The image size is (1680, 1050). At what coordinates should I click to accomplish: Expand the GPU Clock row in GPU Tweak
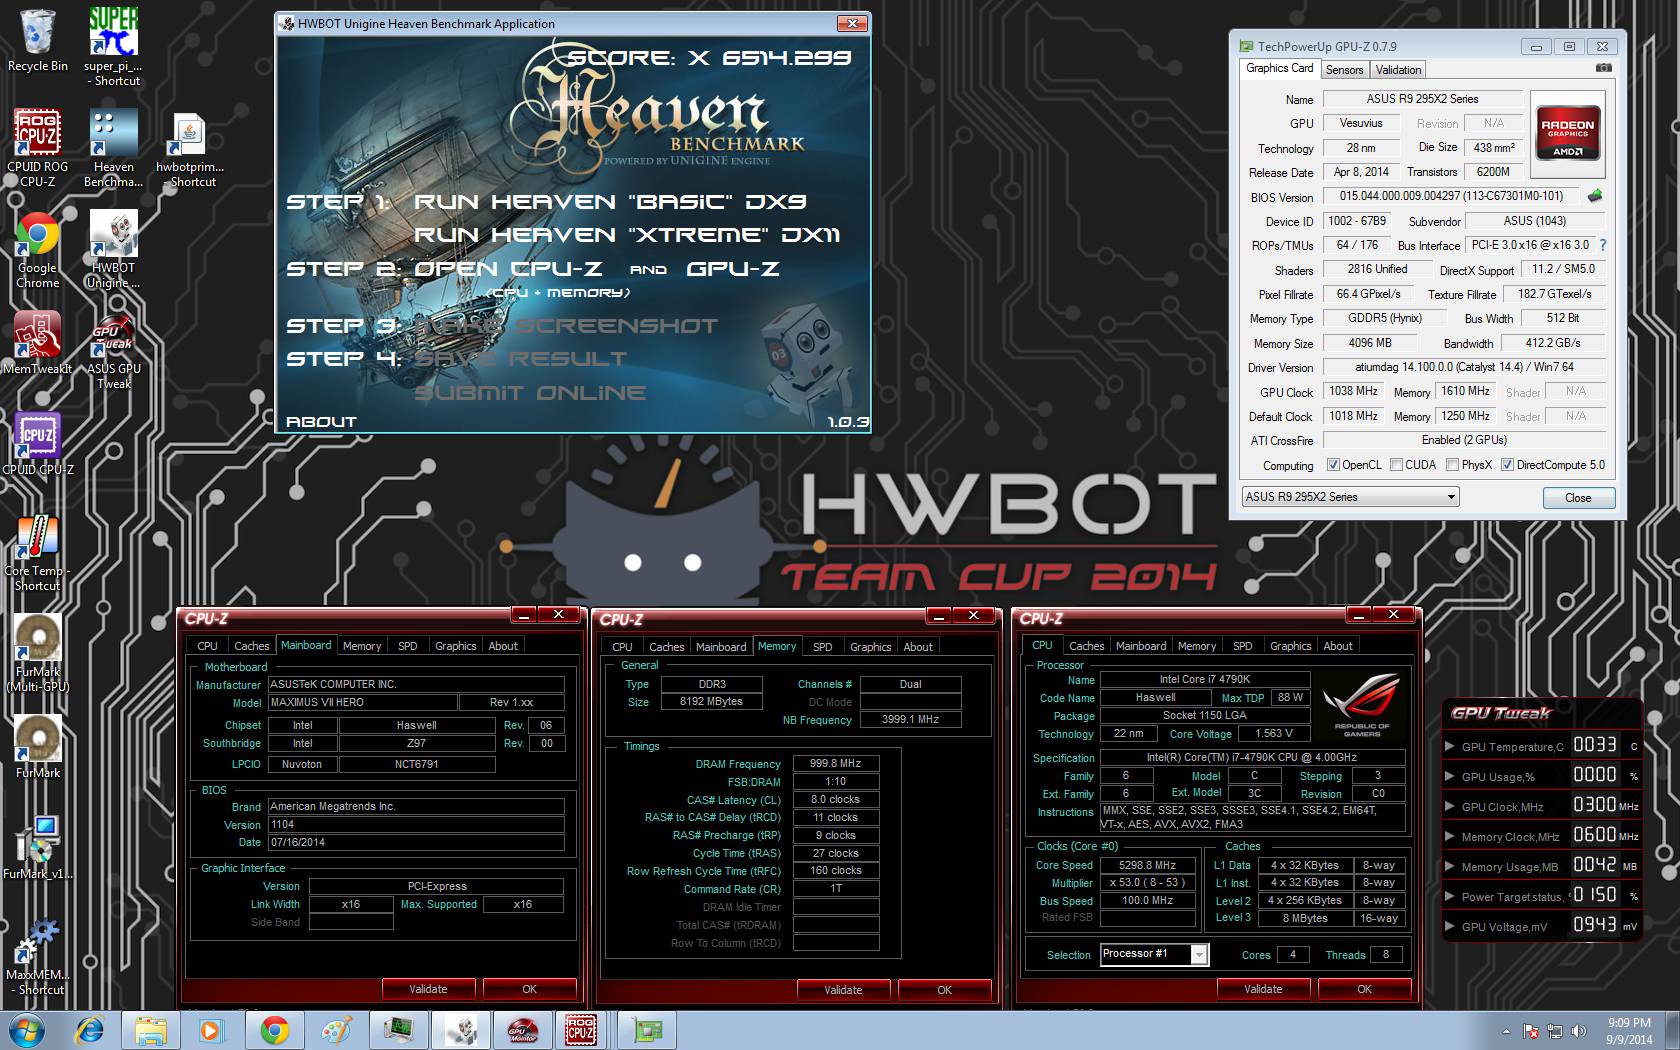click(x=1450, y=806)
